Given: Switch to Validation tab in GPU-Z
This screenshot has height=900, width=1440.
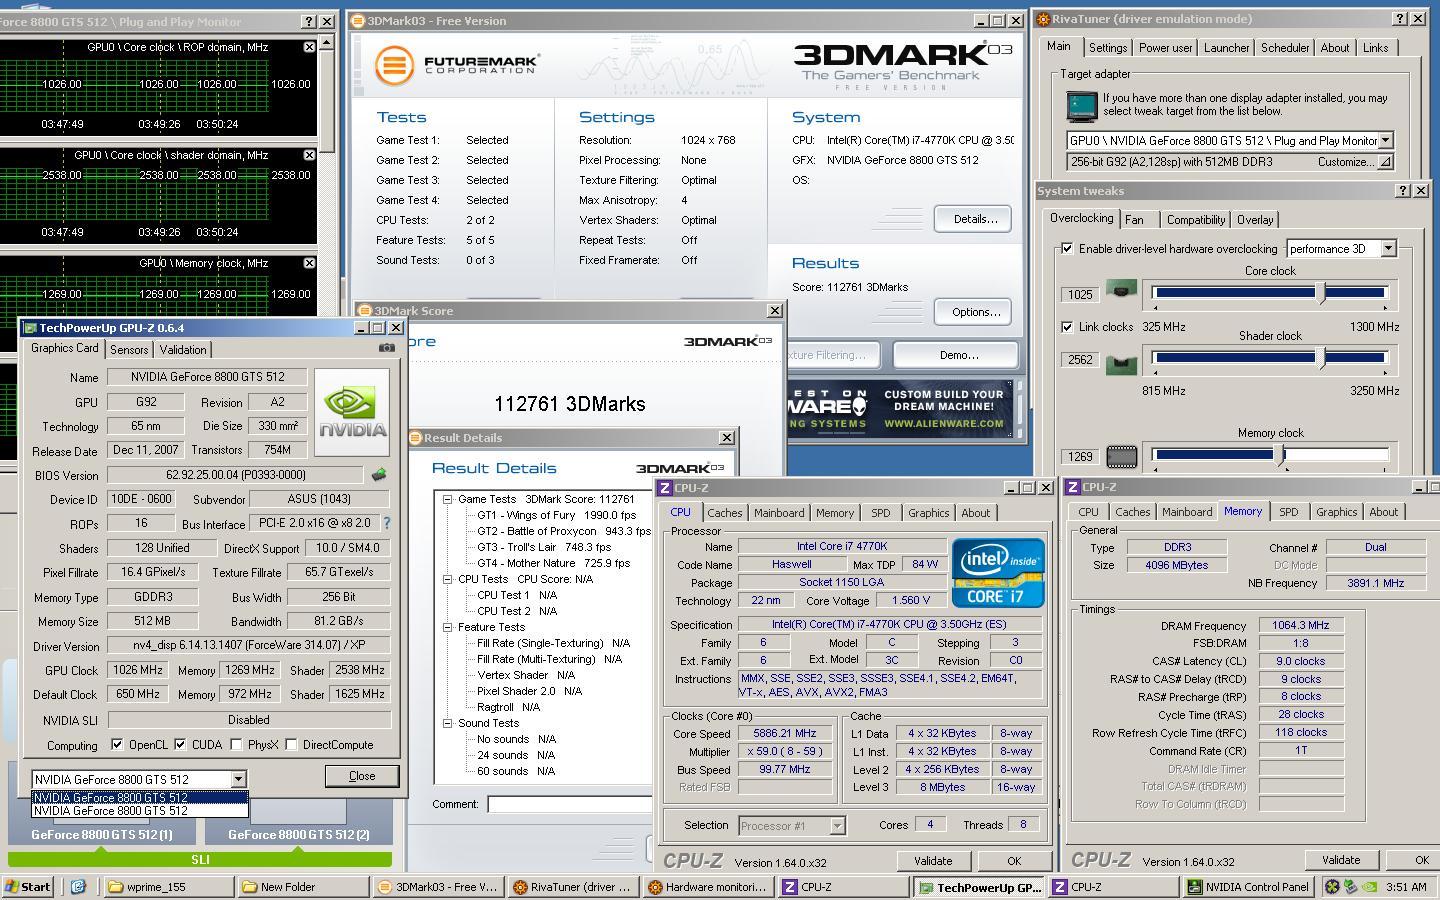Looking at the screenshot, I should [x=183, y=349].
